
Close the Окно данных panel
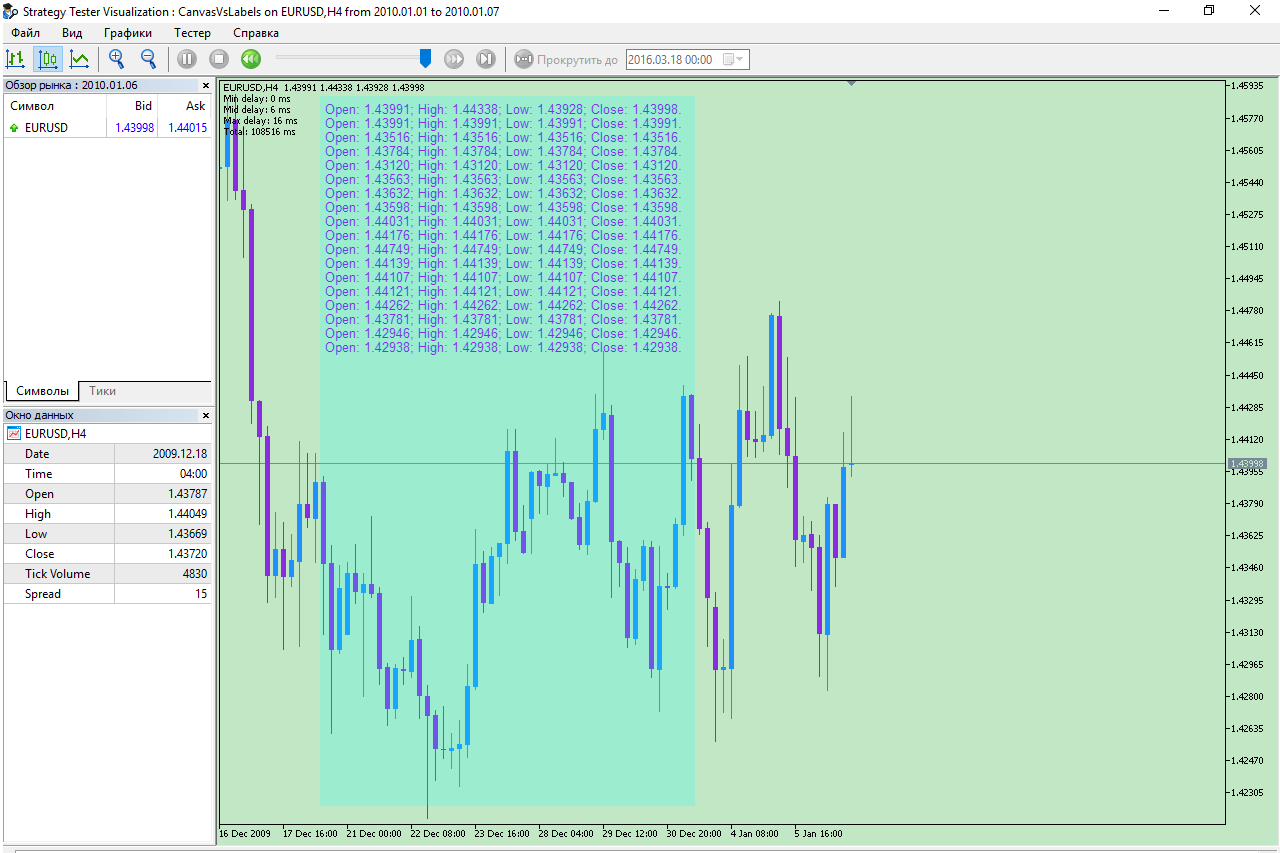[x=206, y=415]
